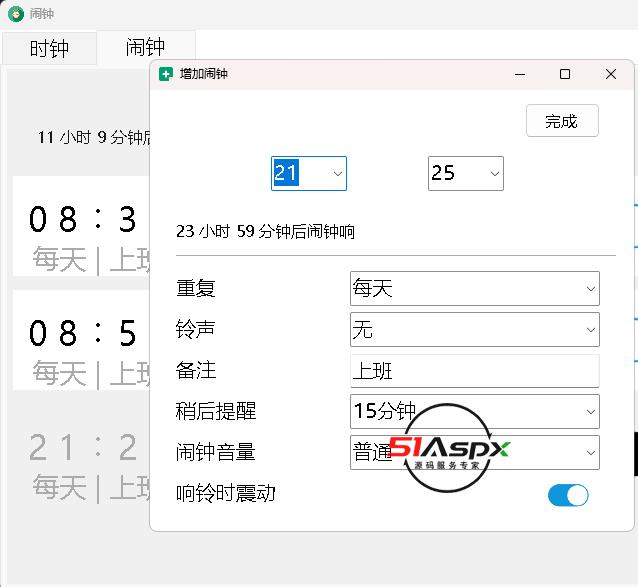Image resolution: width=638 pixels, height=587 pixels.
Task: Click the alarm clock app icon in title bar
Action: click(16, 14)
